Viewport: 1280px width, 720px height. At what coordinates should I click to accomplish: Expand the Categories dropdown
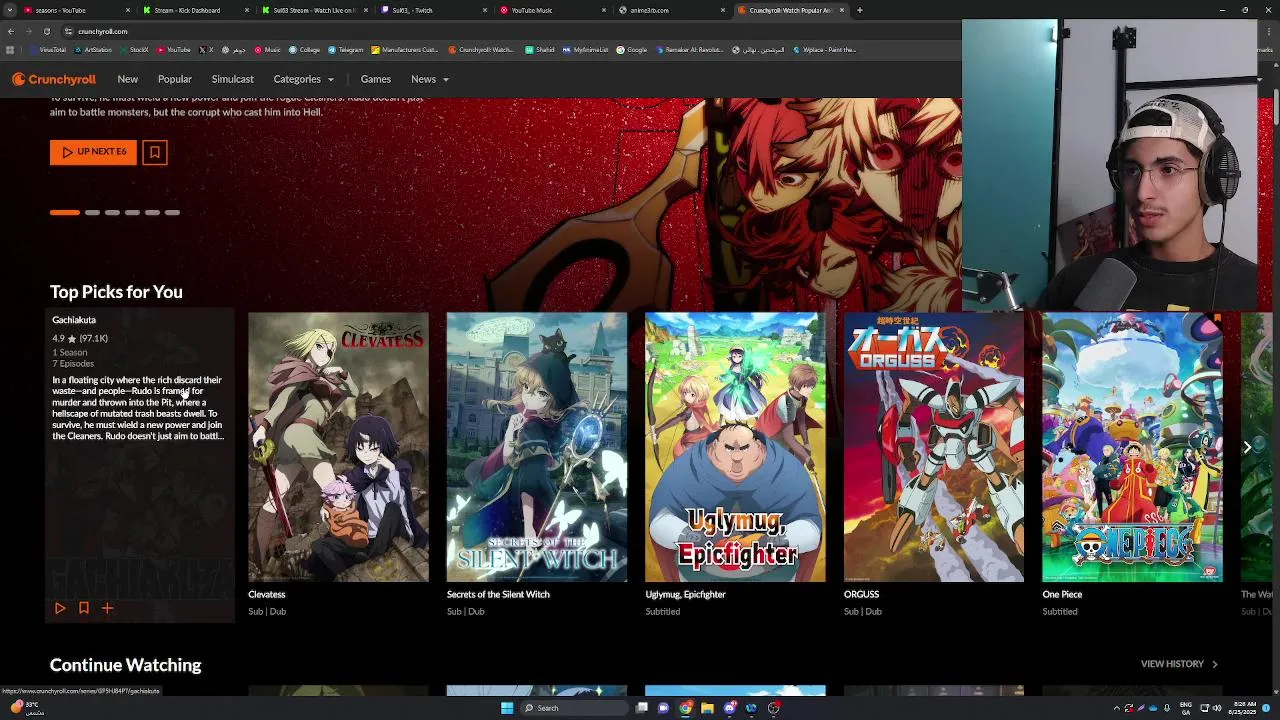pos(304,79)
